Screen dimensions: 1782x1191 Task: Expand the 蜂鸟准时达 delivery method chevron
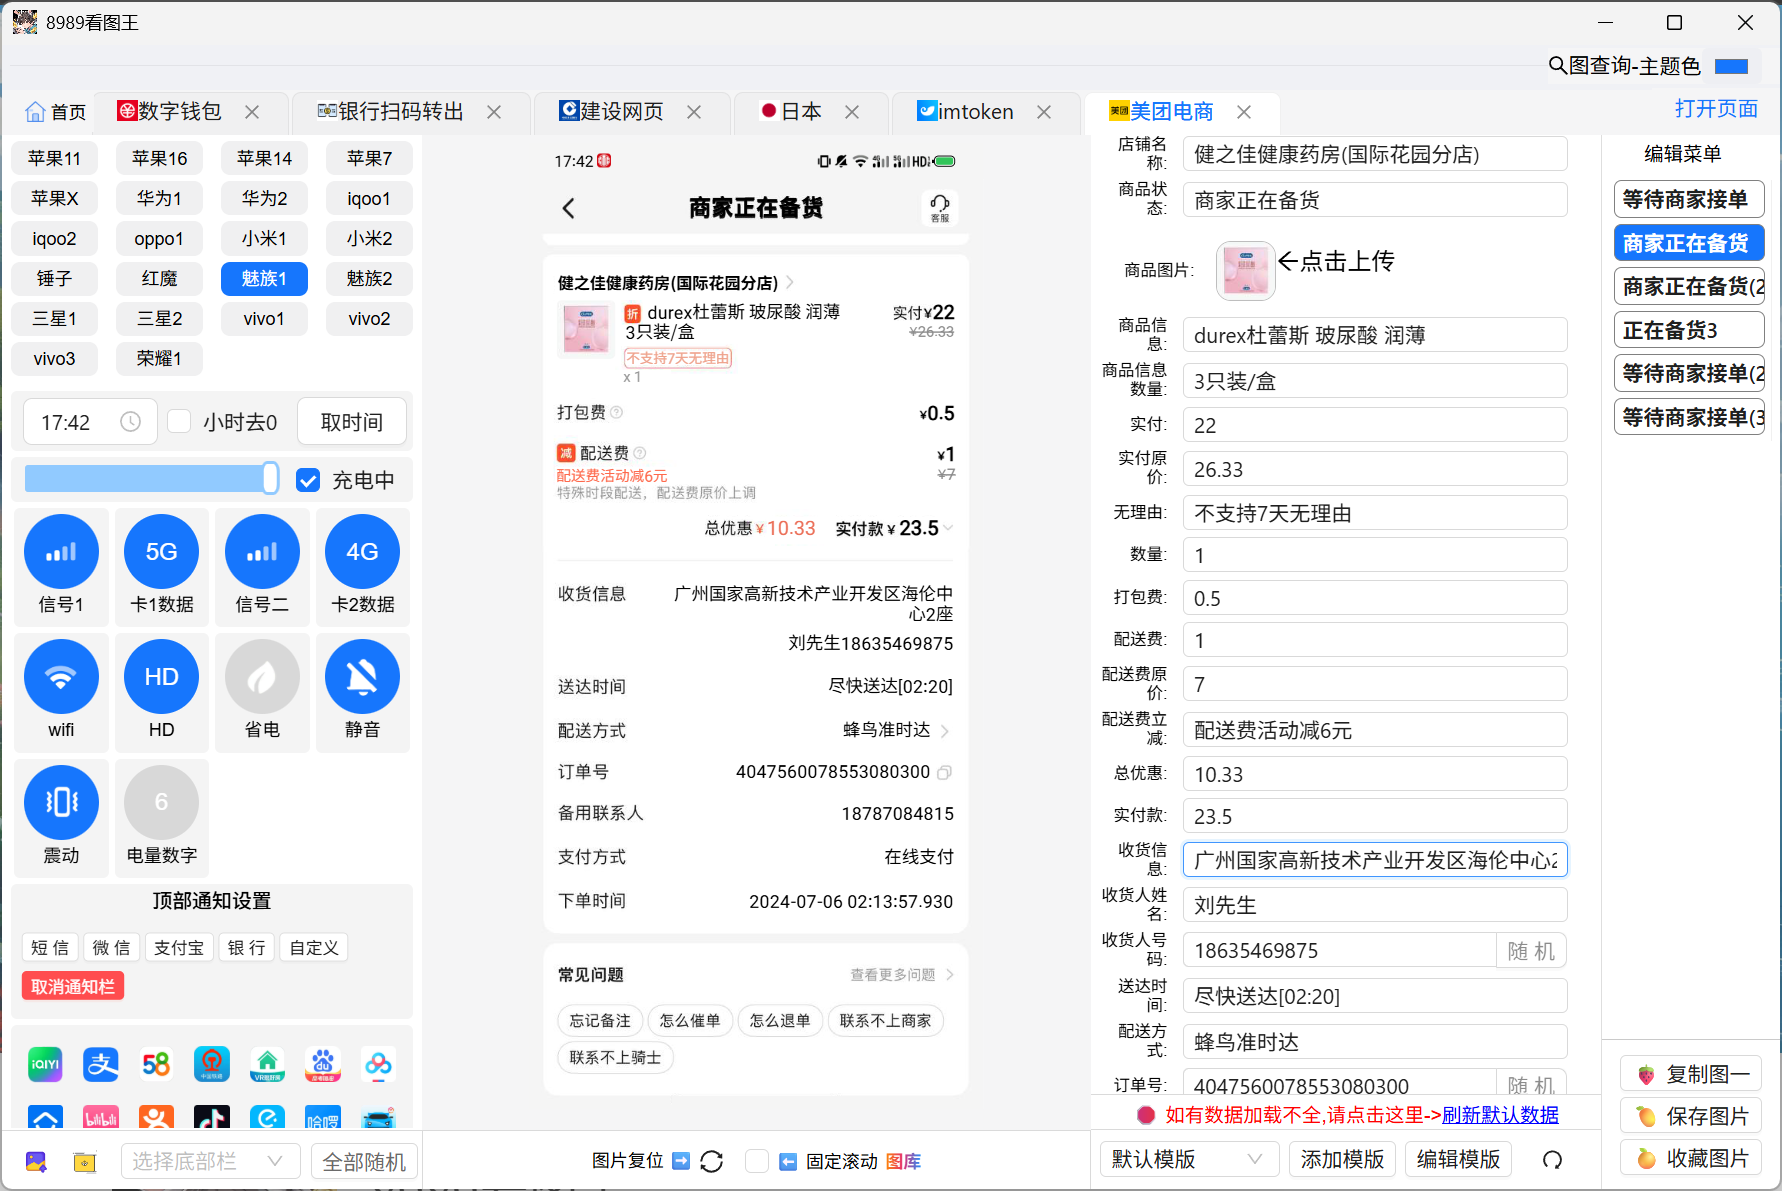(x=945, y=731)
